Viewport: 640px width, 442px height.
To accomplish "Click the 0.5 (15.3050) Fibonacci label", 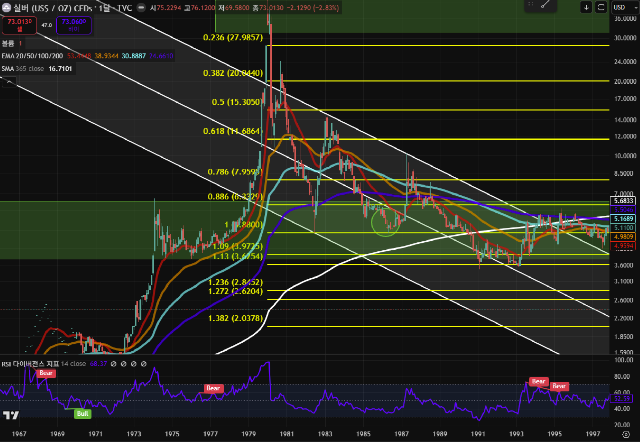I will click(x=236, y=102).
